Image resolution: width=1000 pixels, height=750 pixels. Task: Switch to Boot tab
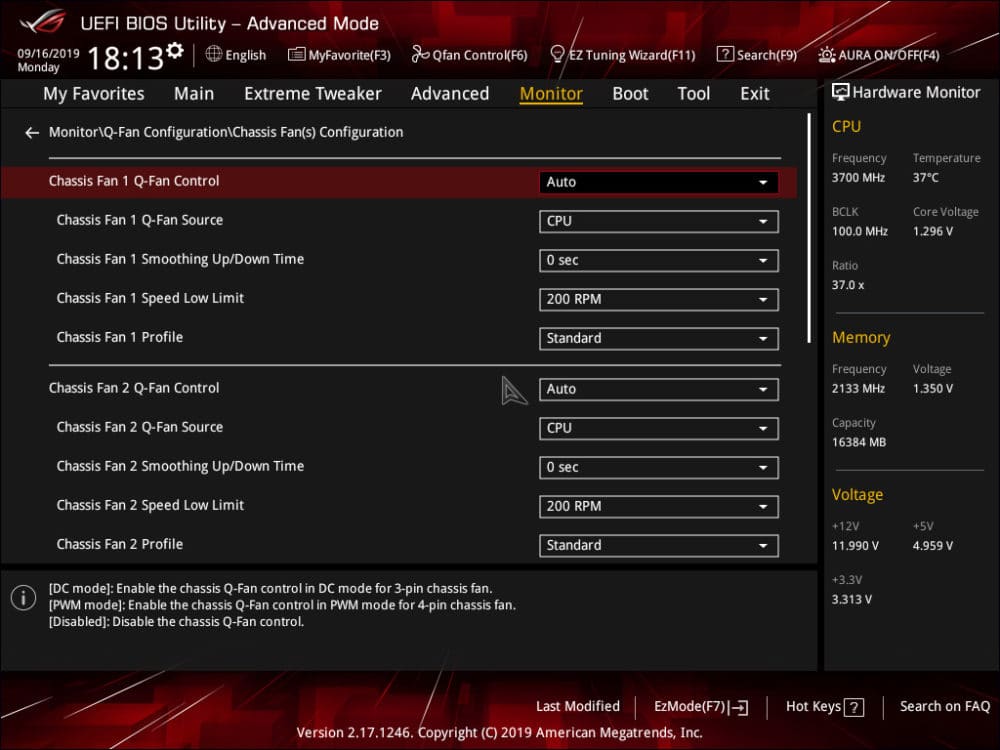(x=630, y=94)
